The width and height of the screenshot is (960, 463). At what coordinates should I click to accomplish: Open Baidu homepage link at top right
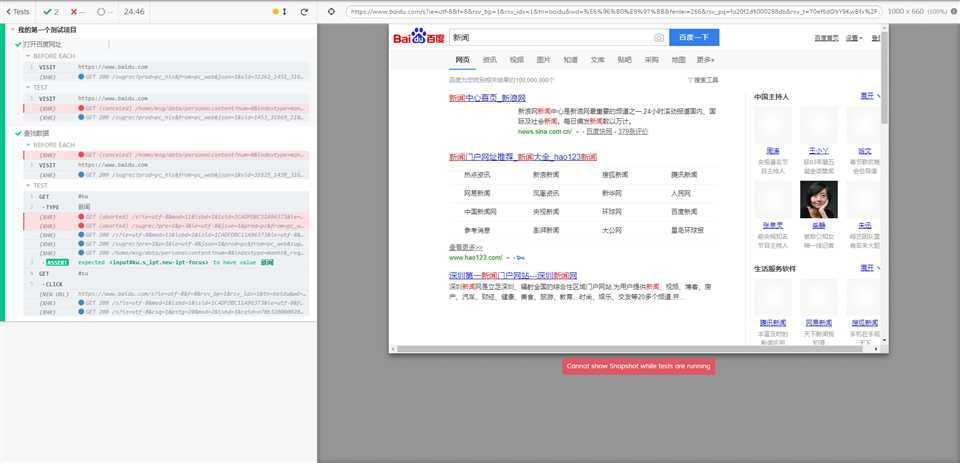coord(827,38)
